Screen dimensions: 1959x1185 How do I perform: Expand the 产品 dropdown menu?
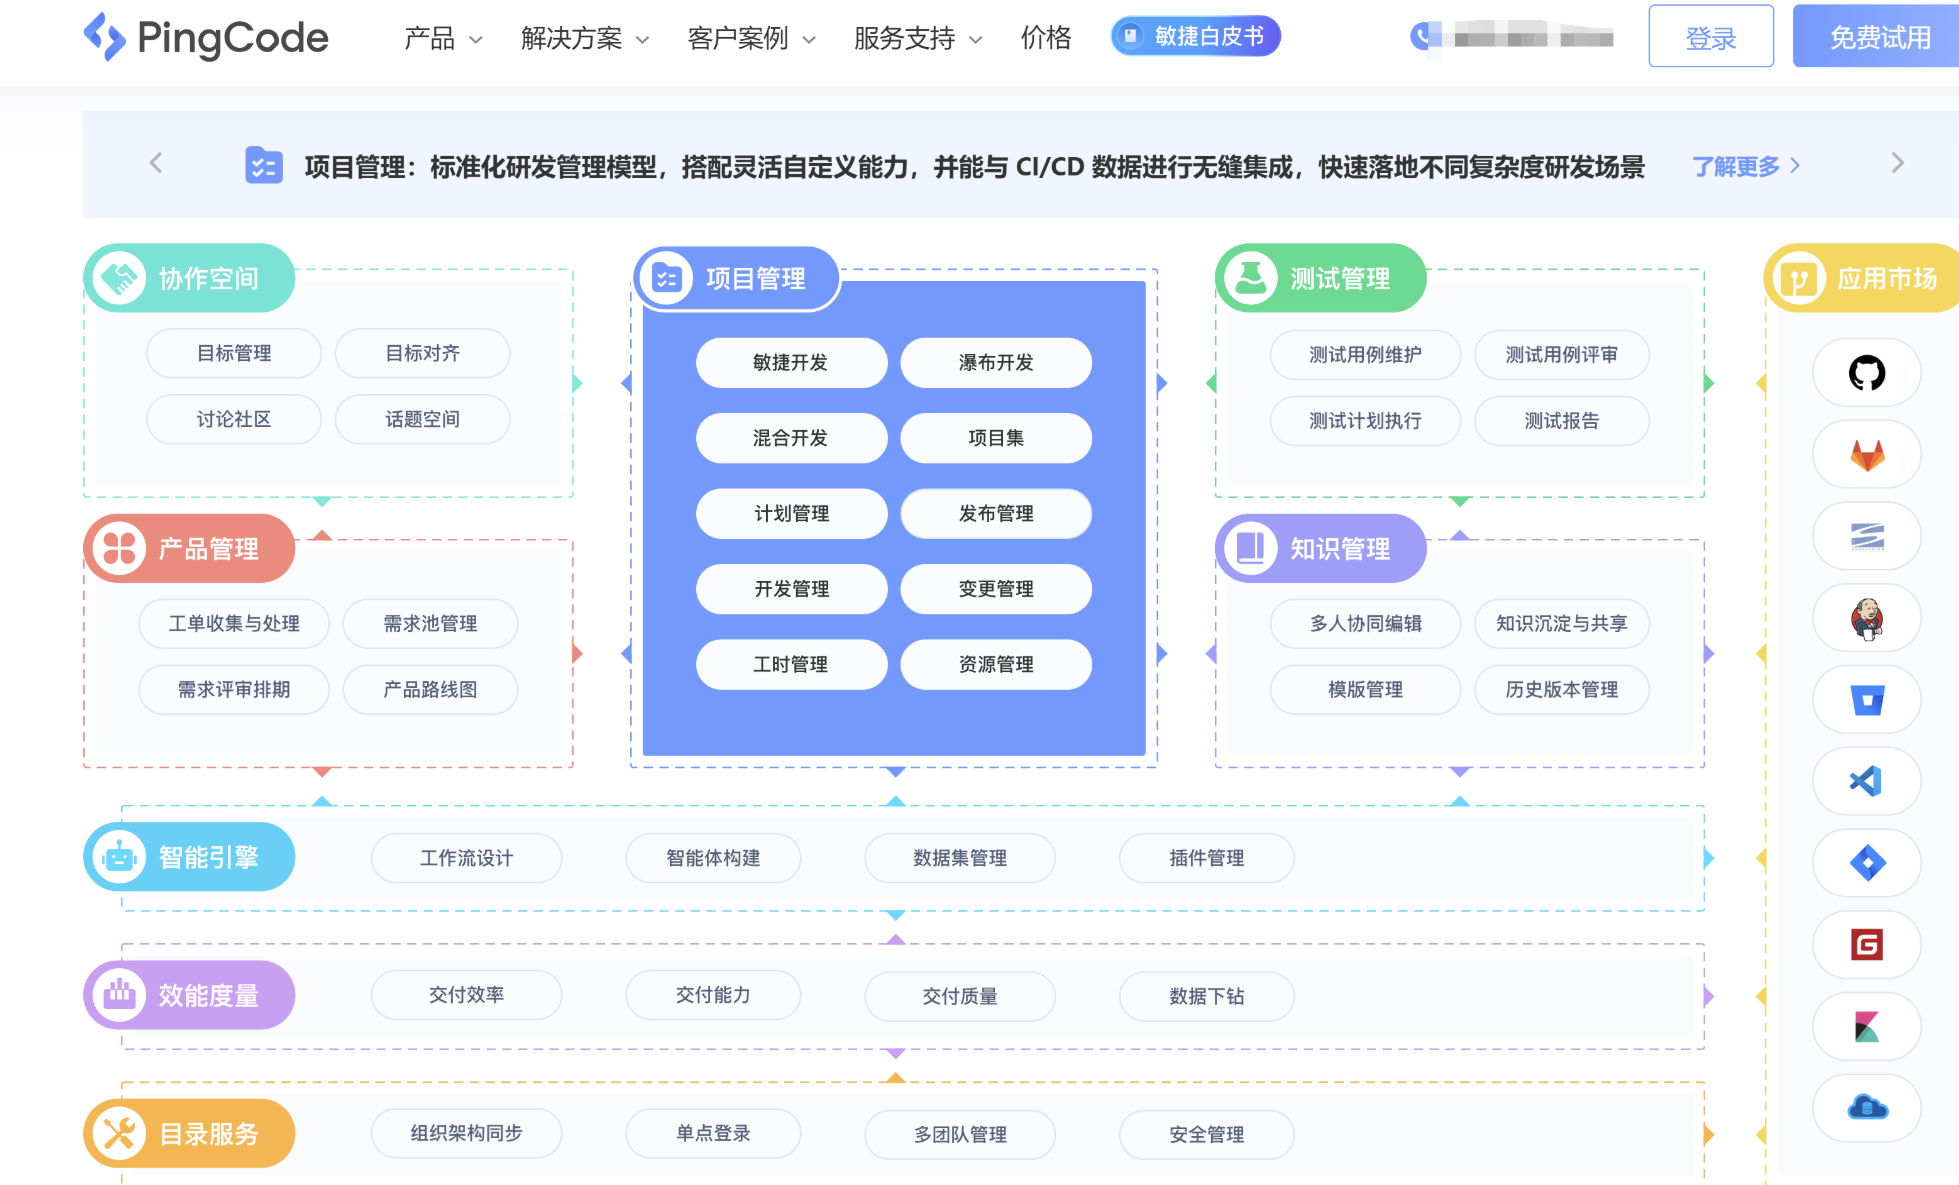[441, 38]
